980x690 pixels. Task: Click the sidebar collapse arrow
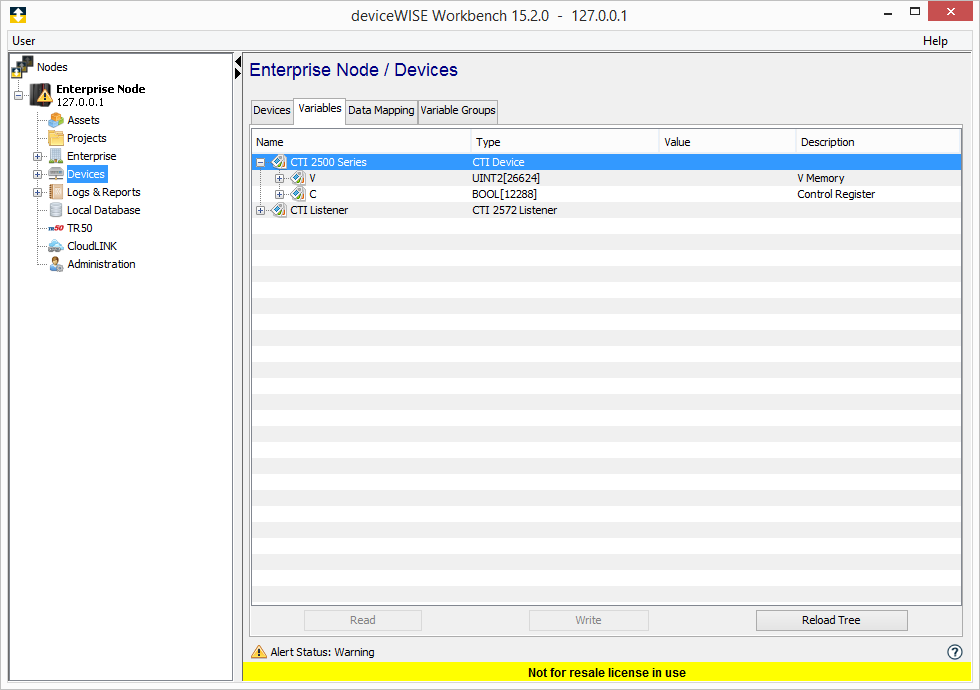coord(237,60)
